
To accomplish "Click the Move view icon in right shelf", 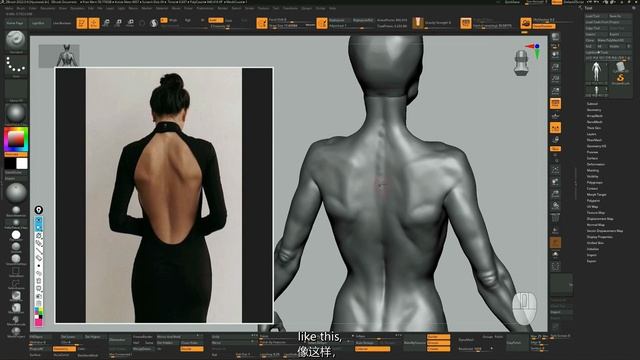I will click(555, 182).
